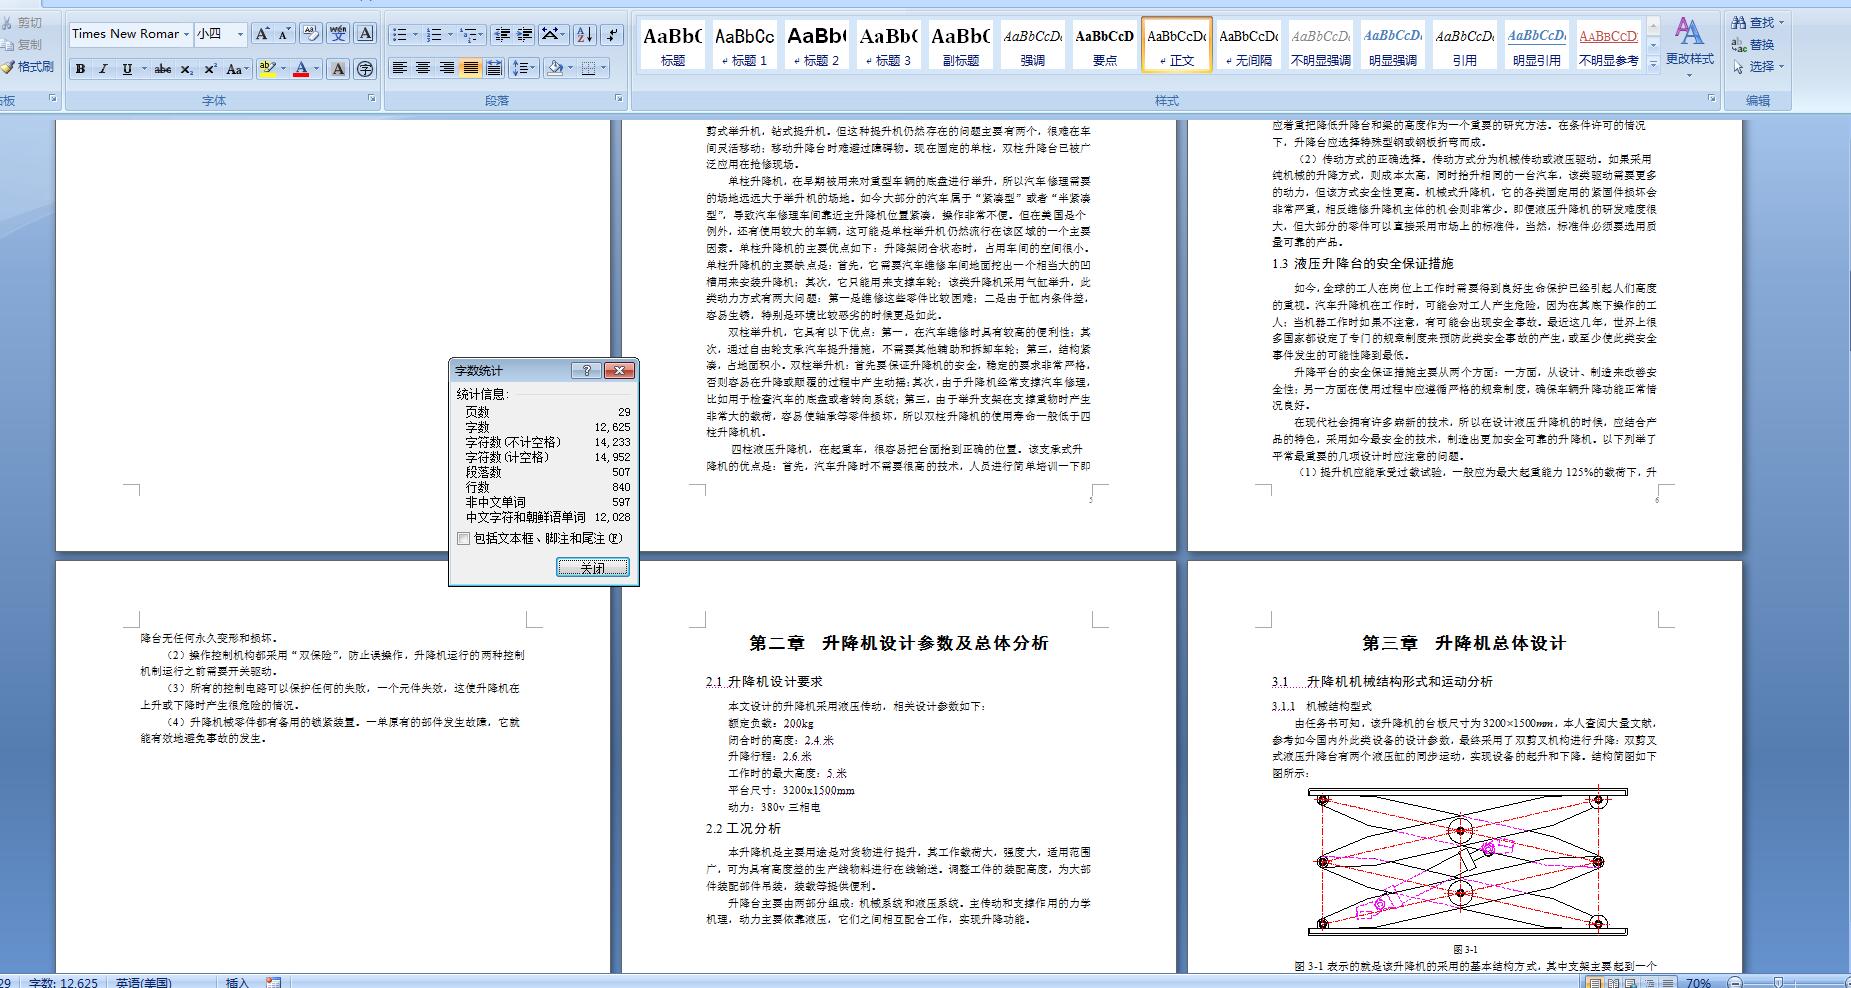Increase paragraph indent
Viewport: 1851px width, 988px height.
tap(525, 34)
